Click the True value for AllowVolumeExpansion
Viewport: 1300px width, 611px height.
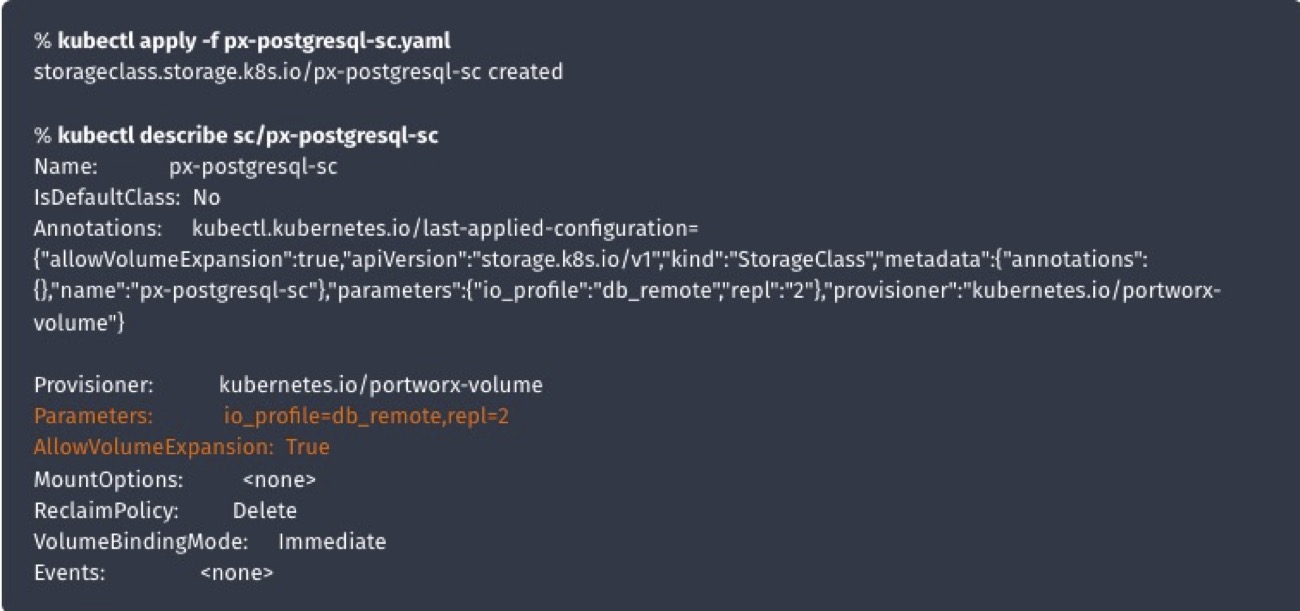308,446
